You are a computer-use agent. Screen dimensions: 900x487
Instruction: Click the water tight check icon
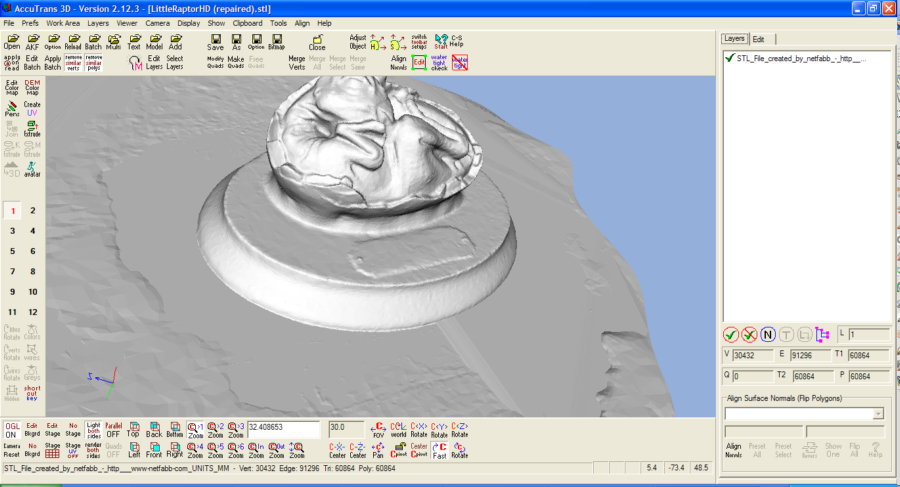(439, 62)
